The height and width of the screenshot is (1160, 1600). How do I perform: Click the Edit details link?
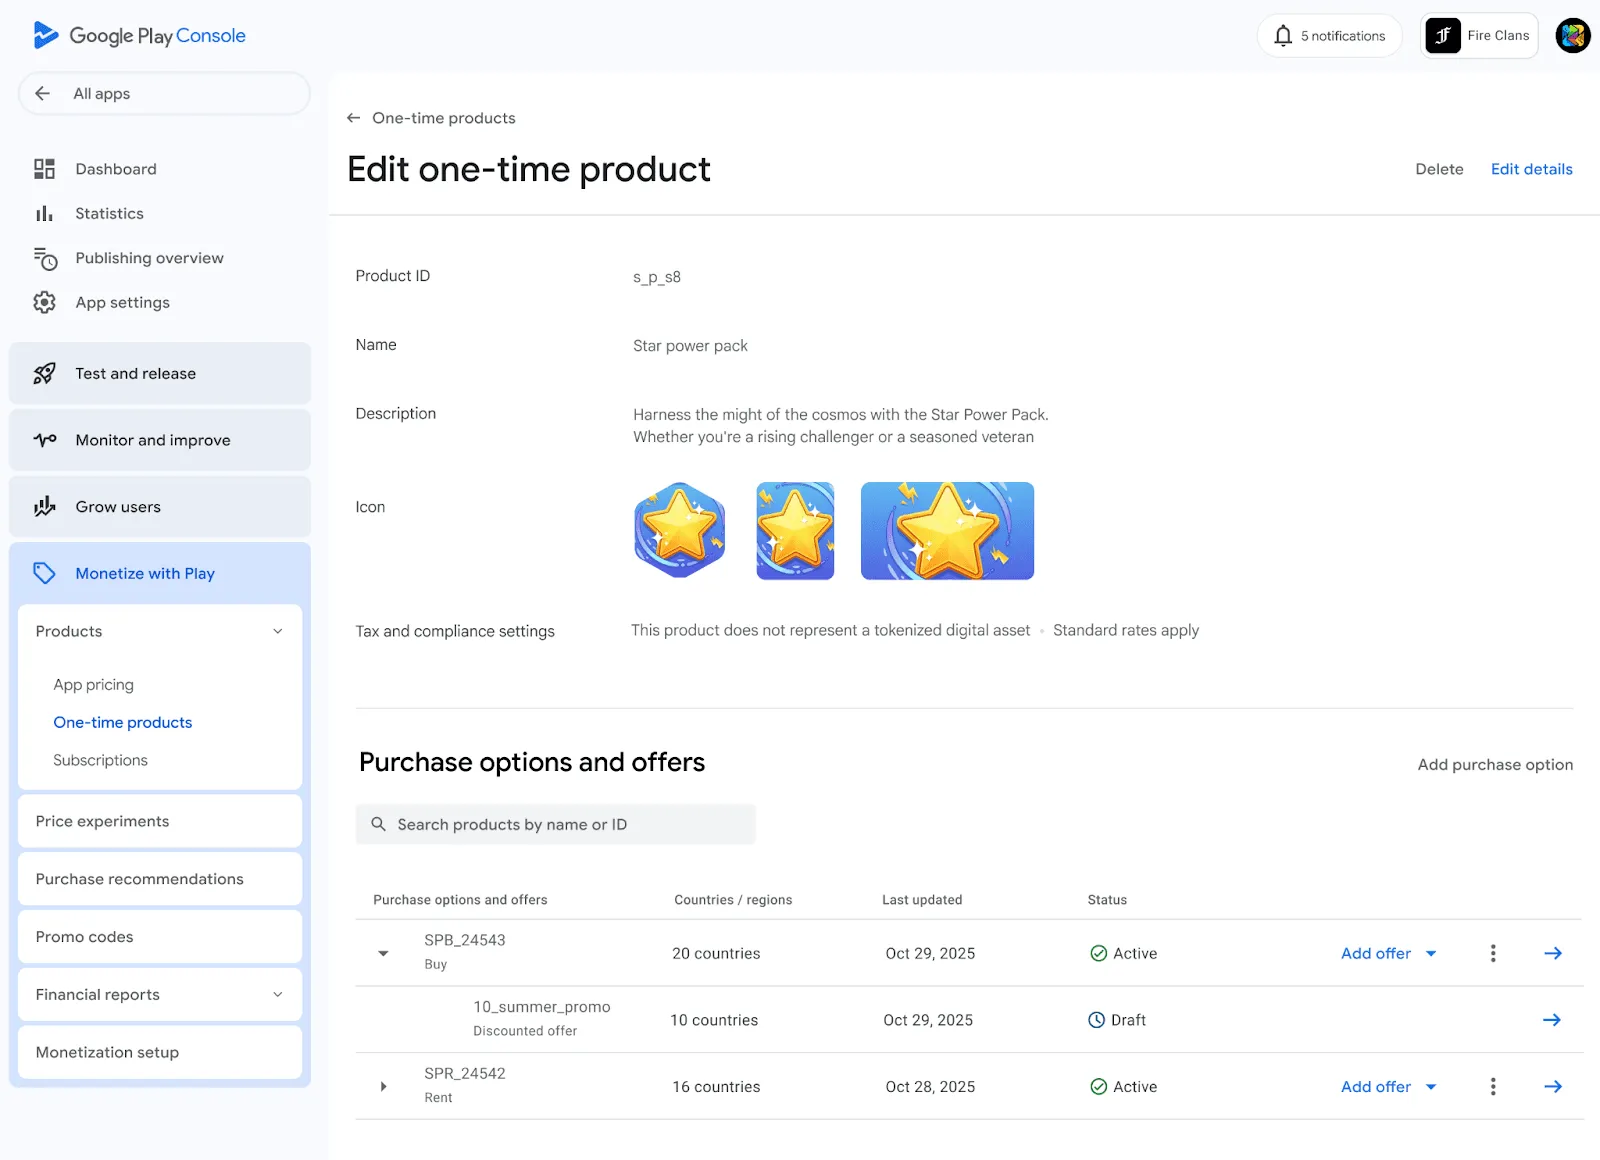(x=1531, y=169)
